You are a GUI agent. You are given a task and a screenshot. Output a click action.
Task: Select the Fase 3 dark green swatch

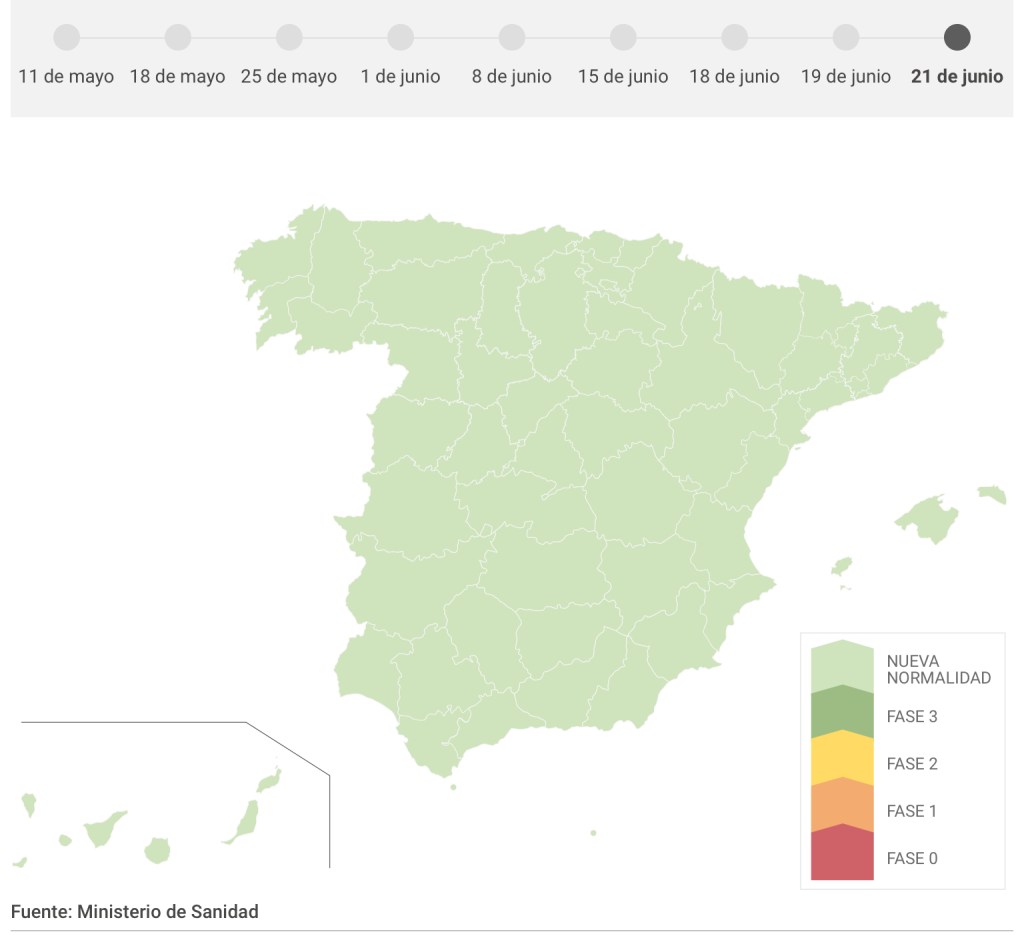(842, 712)
